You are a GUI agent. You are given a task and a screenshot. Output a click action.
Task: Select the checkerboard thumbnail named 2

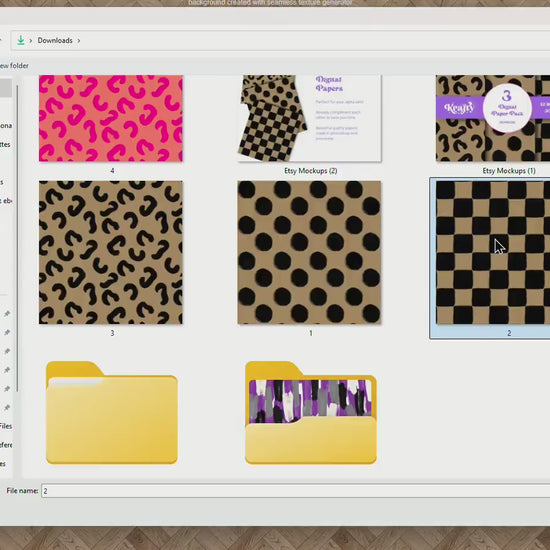point(493,252)
